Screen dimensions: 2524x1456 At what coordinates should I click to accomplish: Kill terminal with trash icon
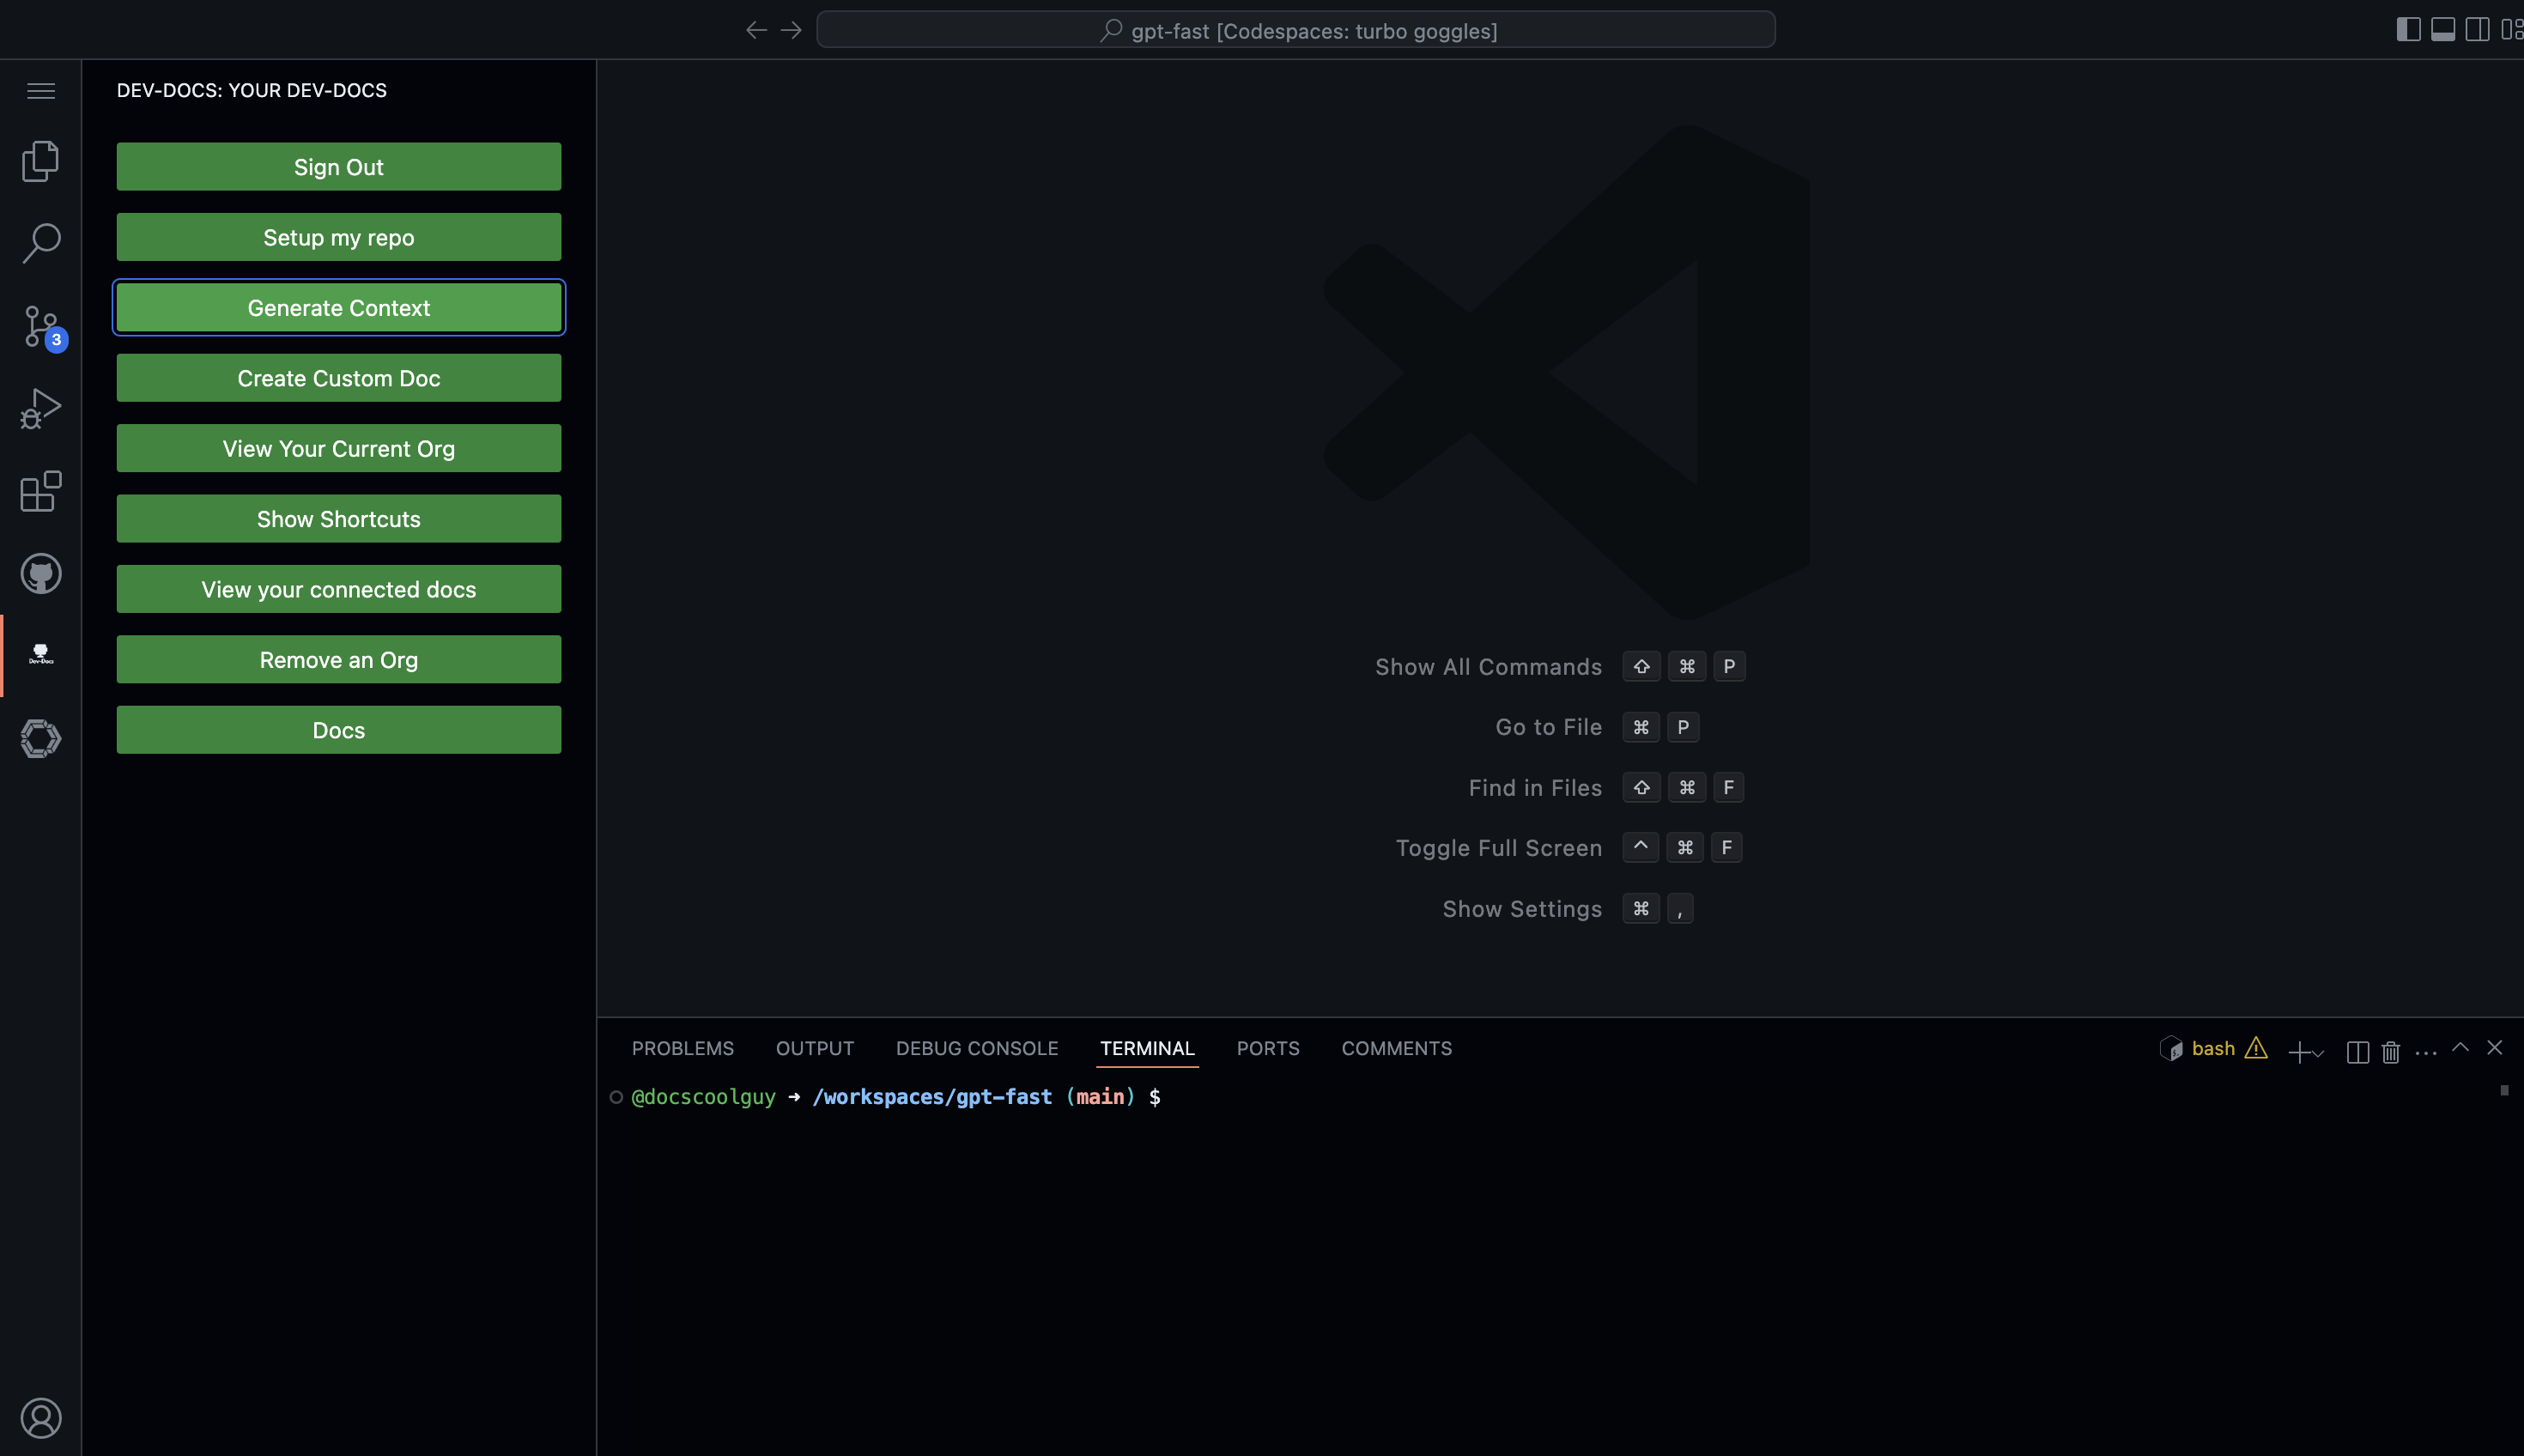pyautogui.click(x=2390, y=1051)
